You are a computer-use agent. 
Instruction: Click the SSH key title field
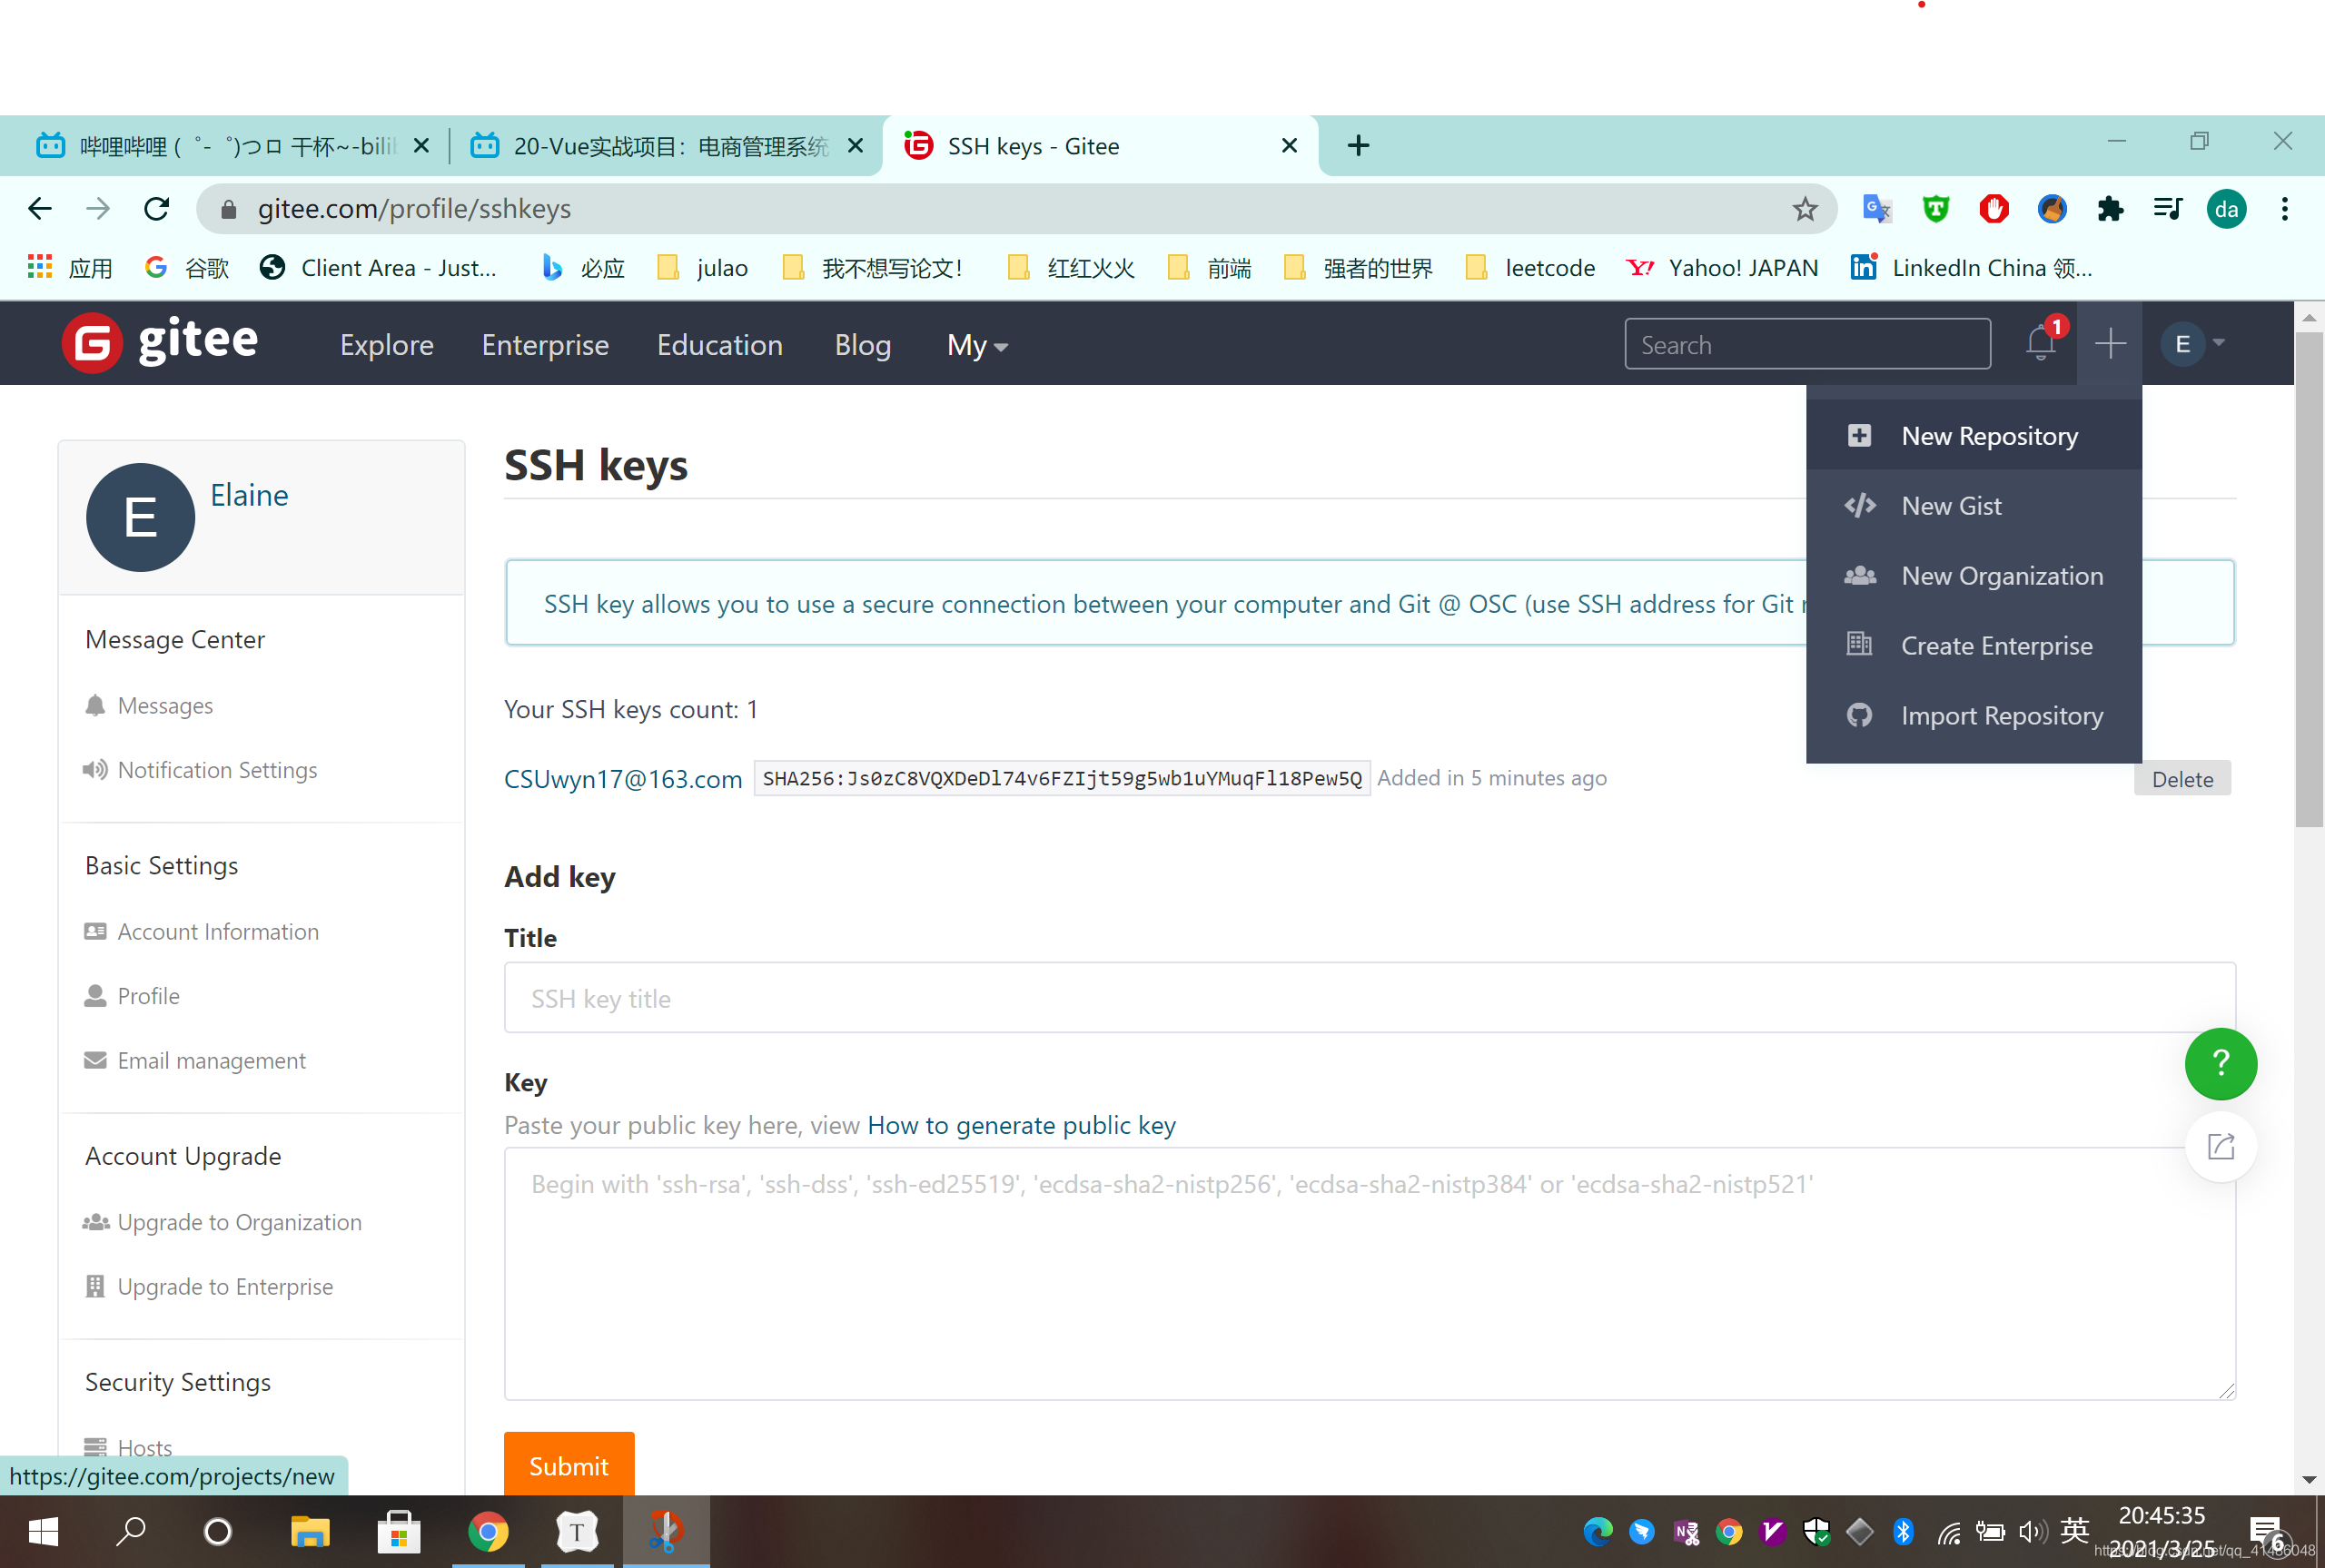(x=1369, y=998)
